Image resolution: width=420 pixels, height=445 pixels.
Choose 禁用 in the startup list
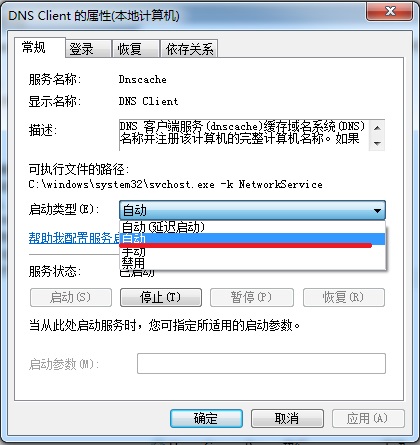[252, 263]
